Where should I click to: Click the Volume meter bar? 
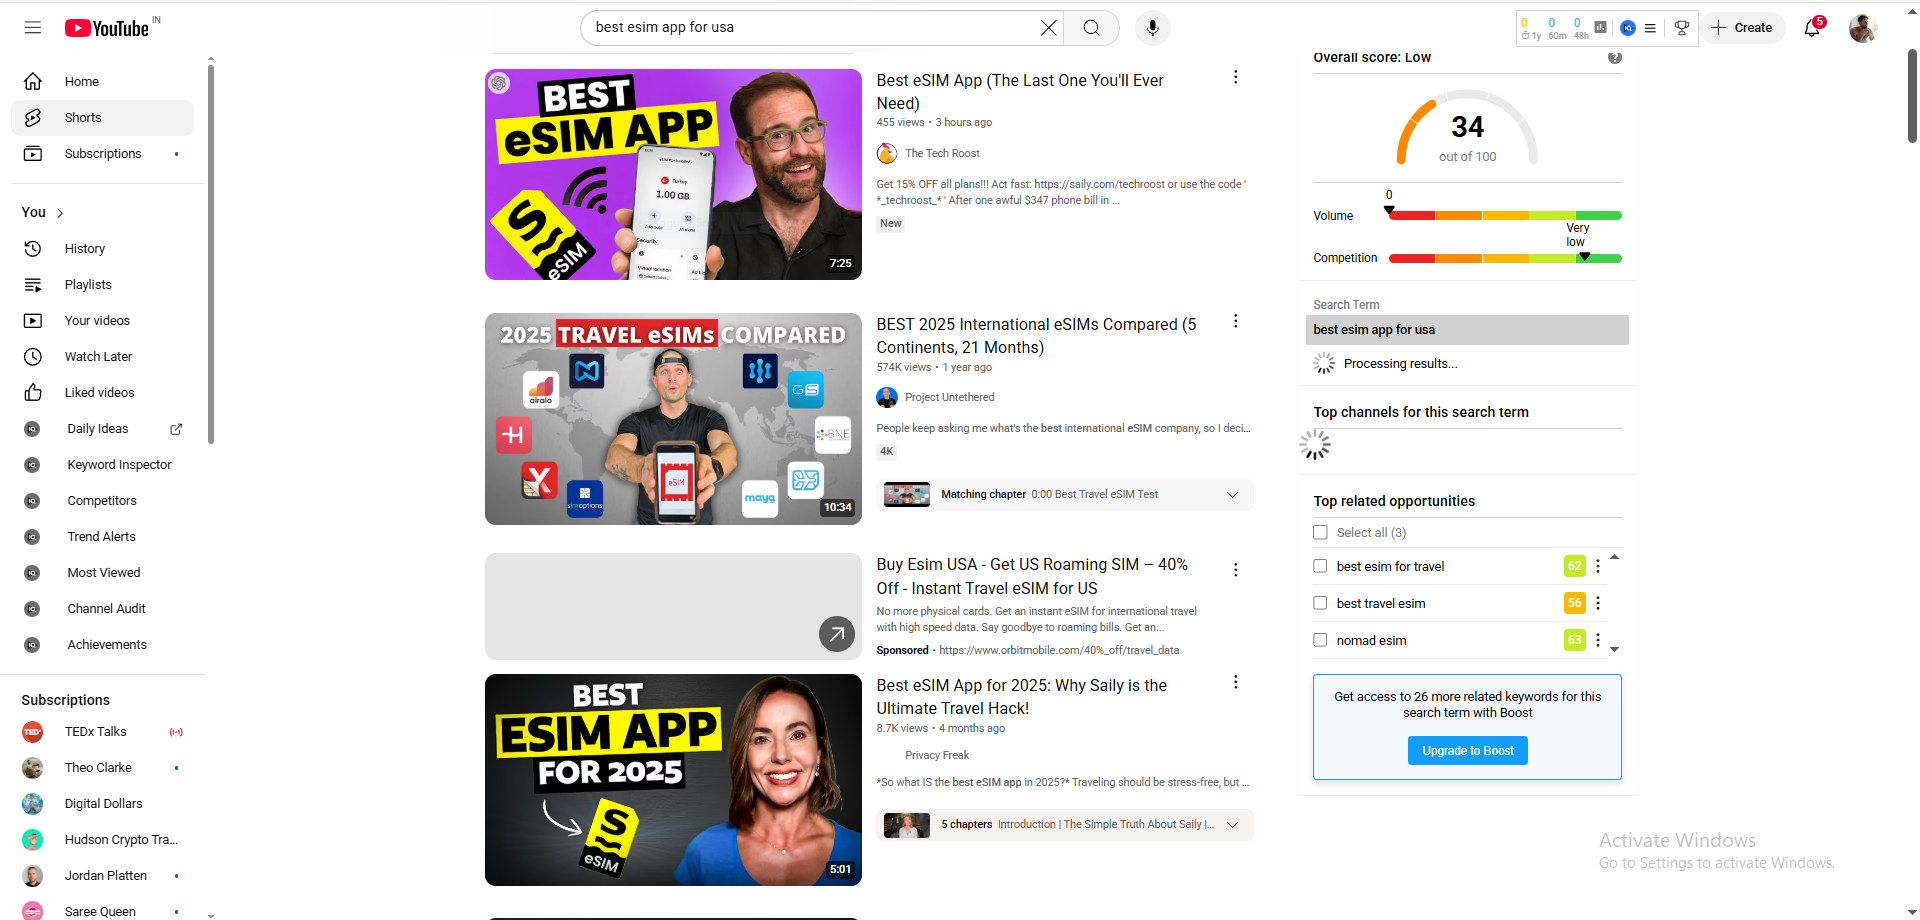click(1505, 216)
